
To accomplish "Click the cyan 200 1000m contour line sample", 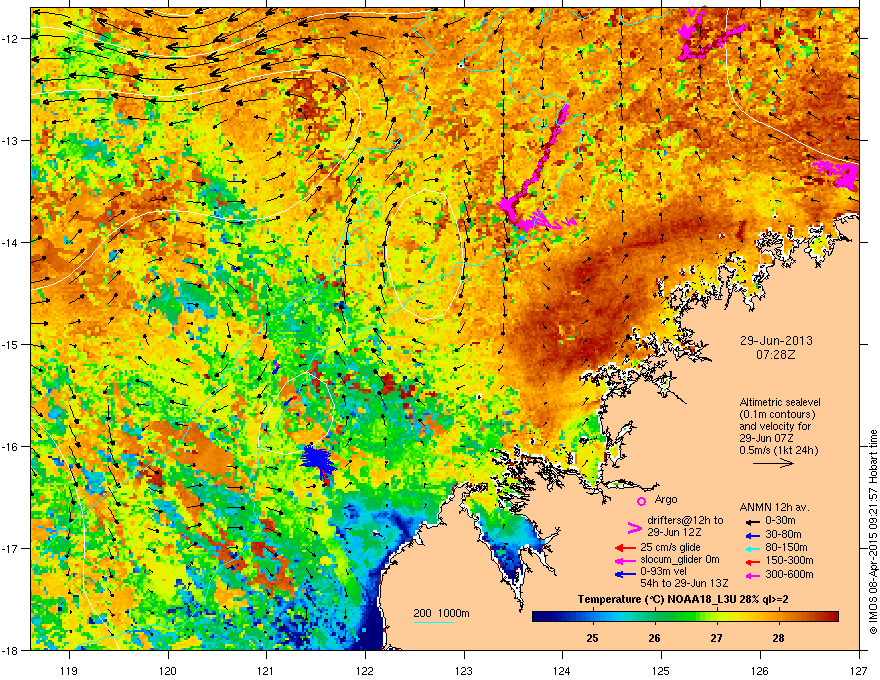I will click(x=433, y=622).
